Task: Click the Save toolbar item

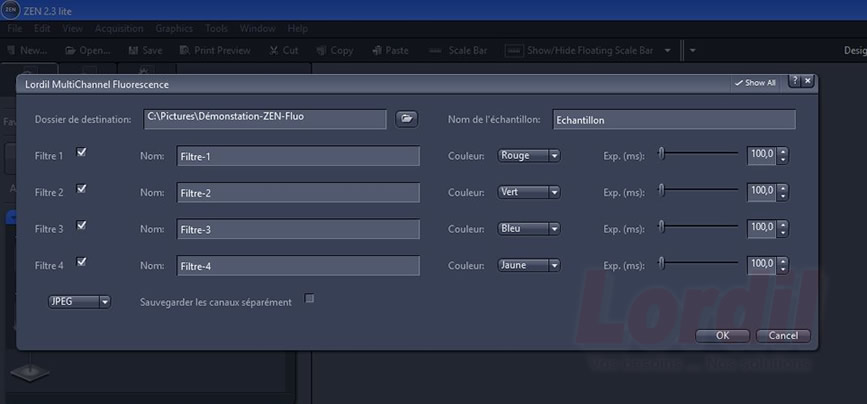Action: [x=145, y=50]
